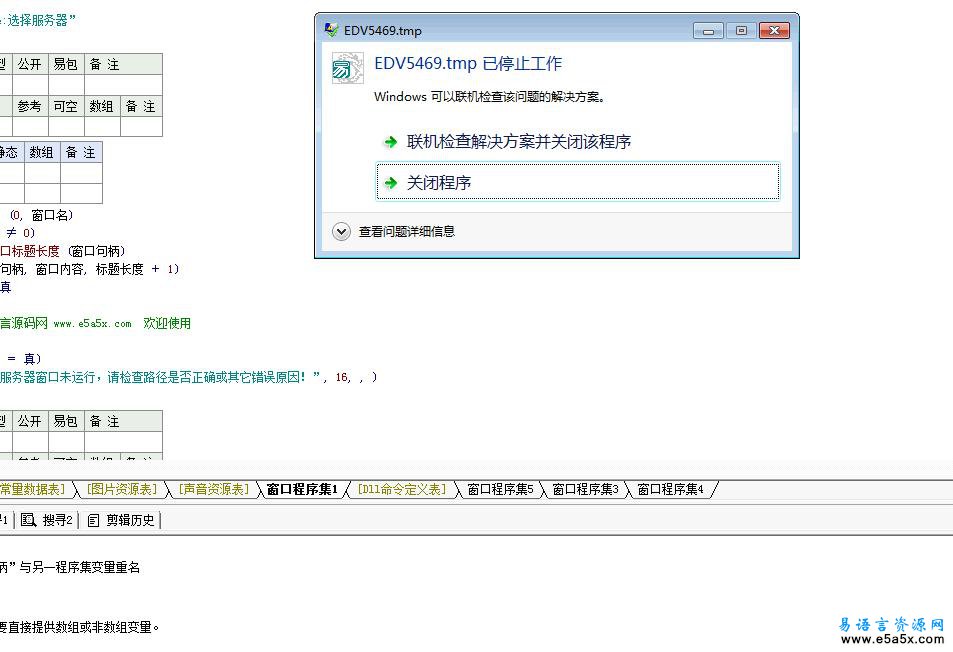
Task: Click the 查看问题详细信息 label text
Action: [x=407, y=232]
